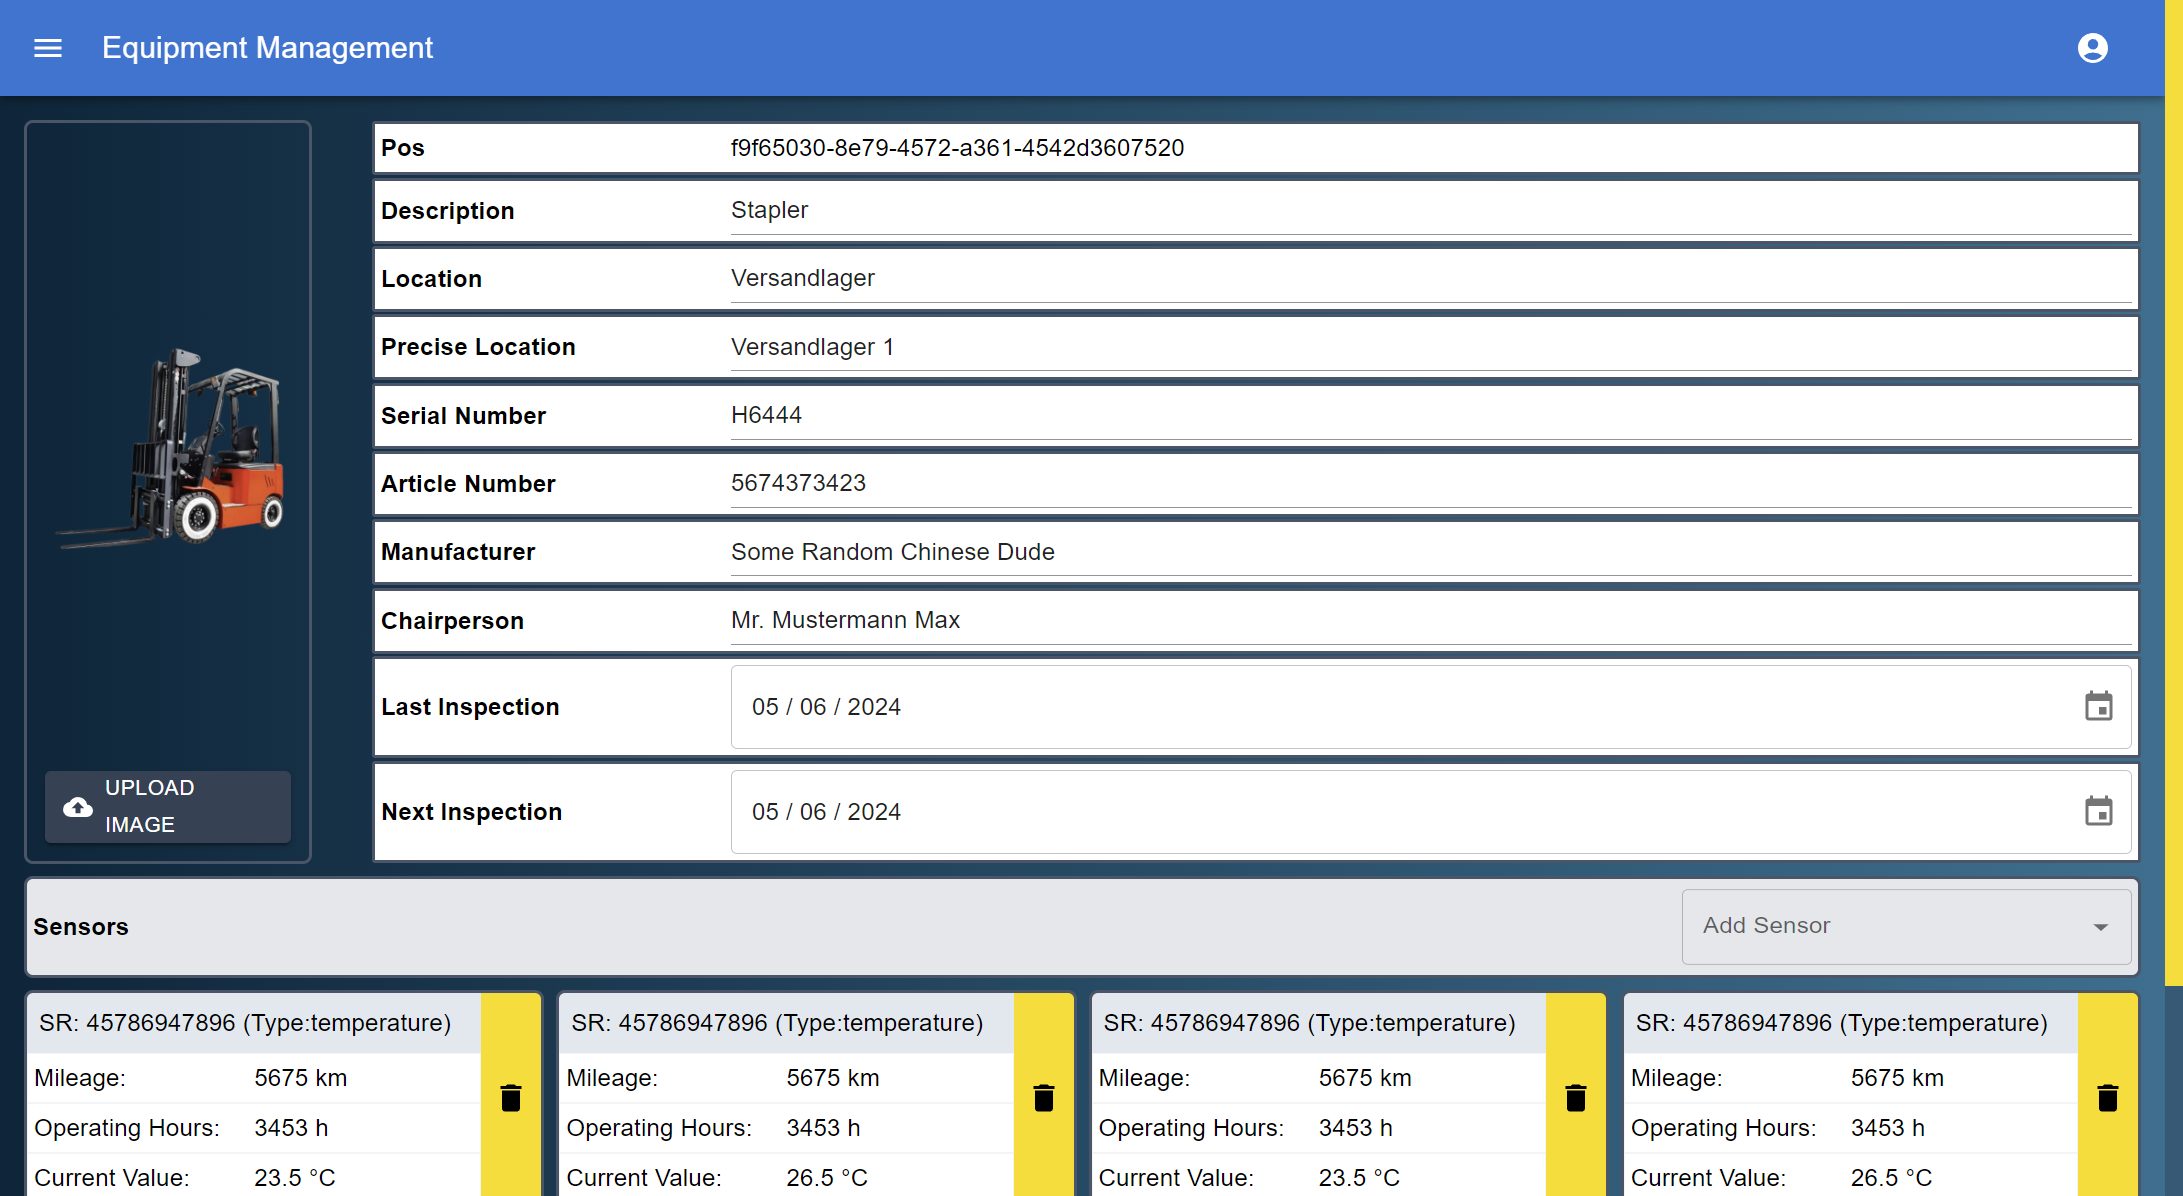Open the user account profile icon
The width and height of the screenshot is (2183, 1196).
tap(2092, 48)
